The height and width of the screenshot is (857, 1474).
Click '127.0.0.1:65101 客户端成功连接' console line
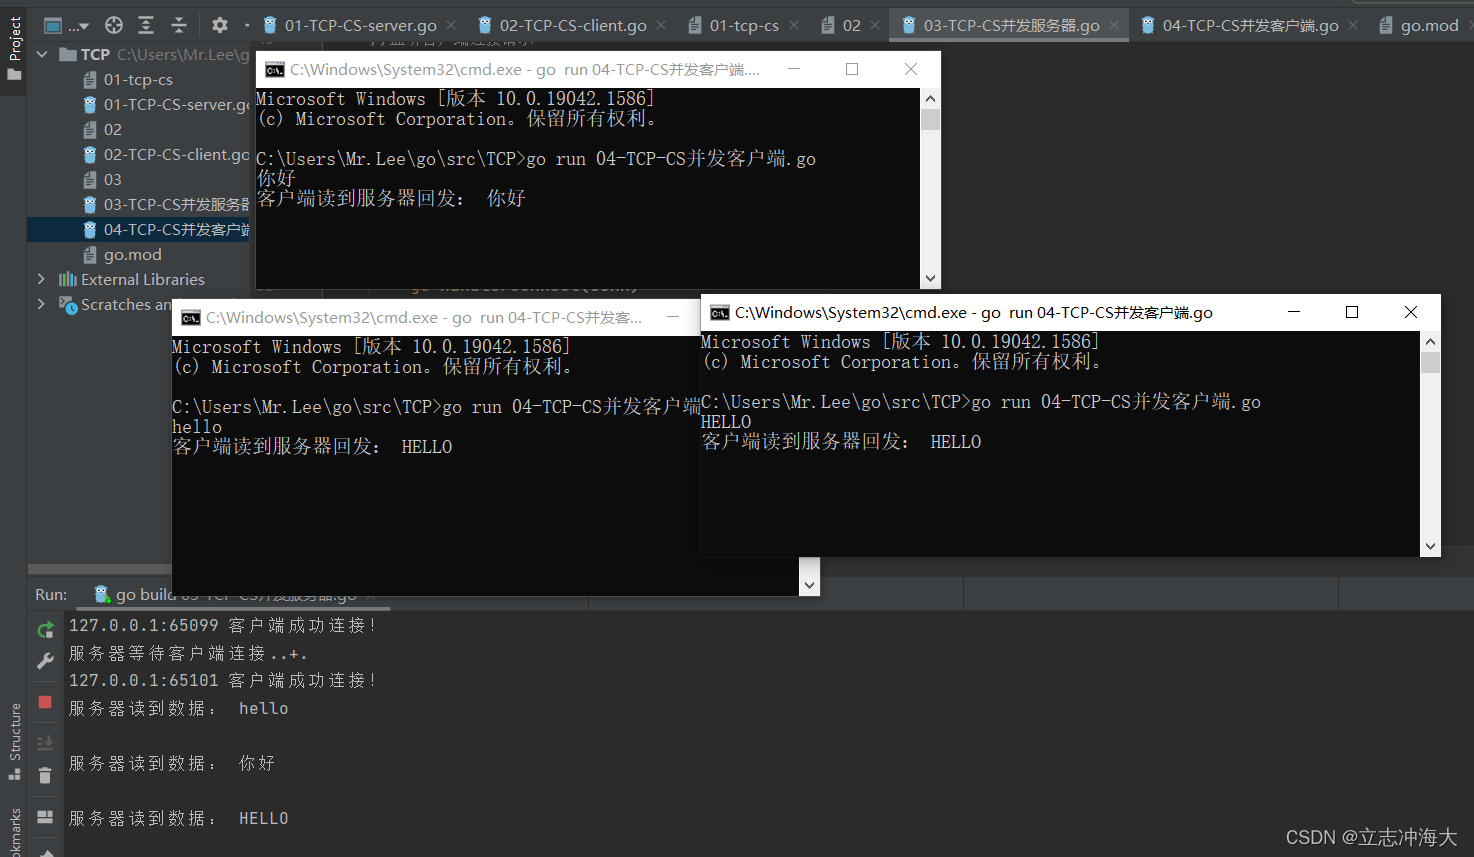pyautogui.click(x=223, y=680)
